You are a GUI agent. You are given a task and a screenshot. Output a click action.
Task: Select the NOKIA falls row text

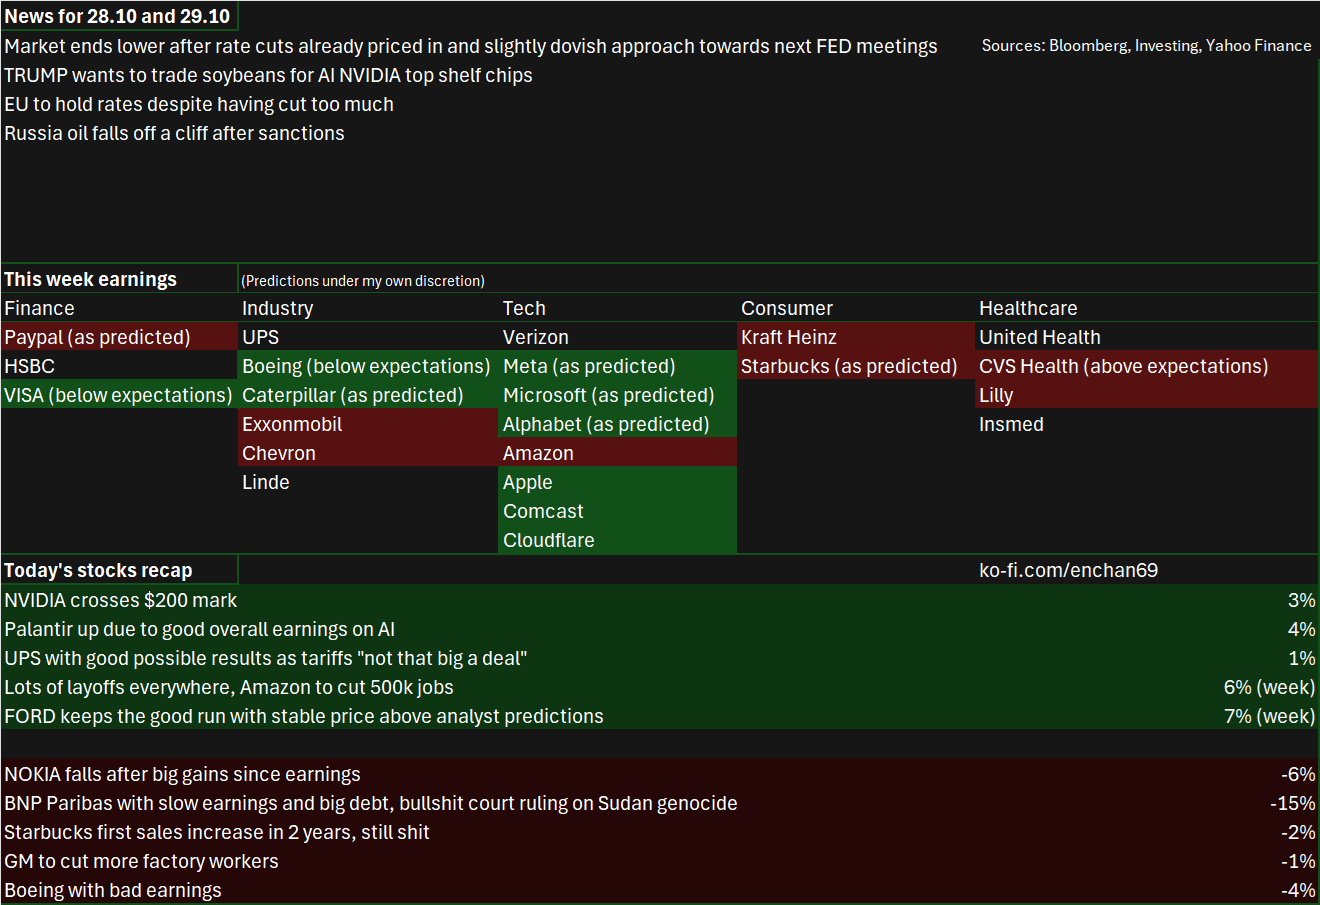coord(182,774)
